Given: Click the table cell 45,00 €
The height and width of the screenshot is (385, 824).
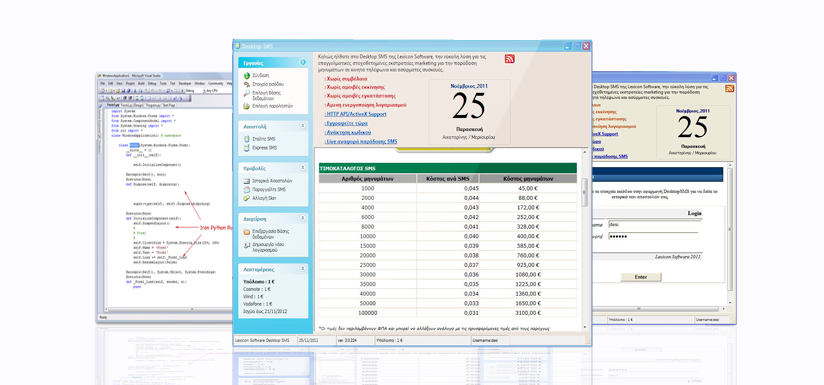Looking at the screenshot, I should (x=528, y=188).
